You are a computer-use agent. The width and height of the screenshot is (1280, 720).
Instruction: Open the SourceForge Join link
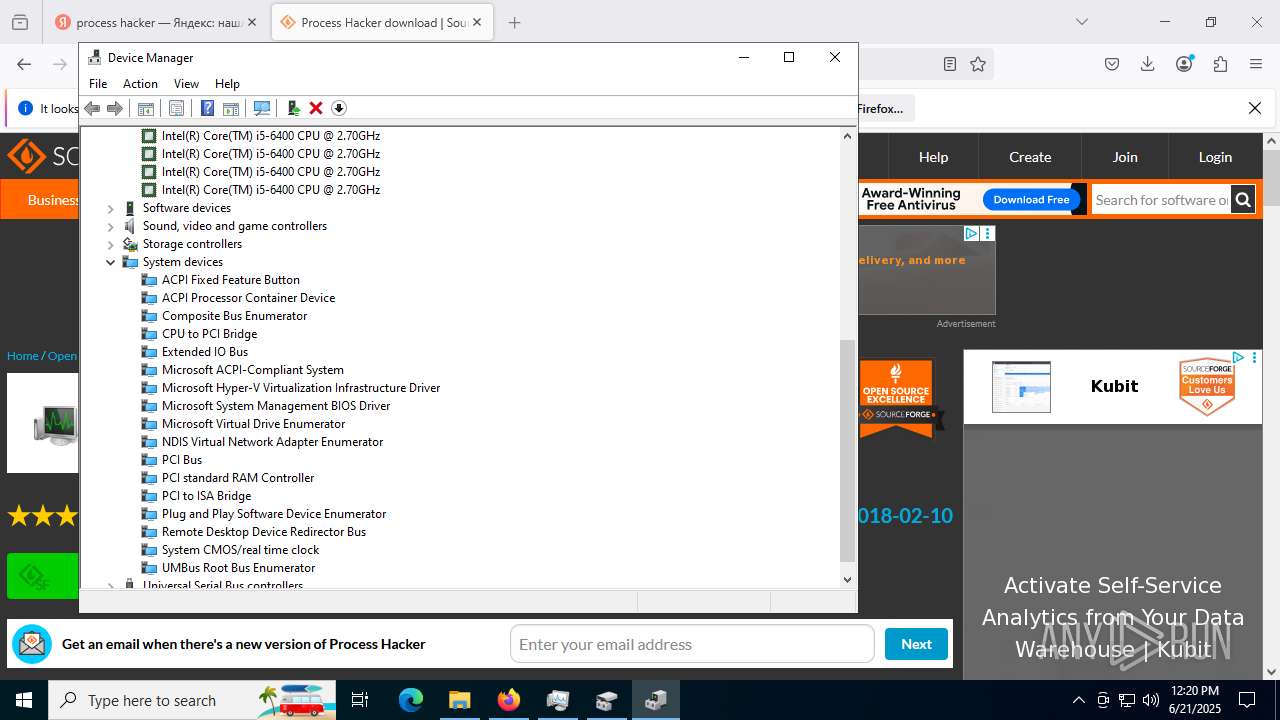pos(1125,157)
